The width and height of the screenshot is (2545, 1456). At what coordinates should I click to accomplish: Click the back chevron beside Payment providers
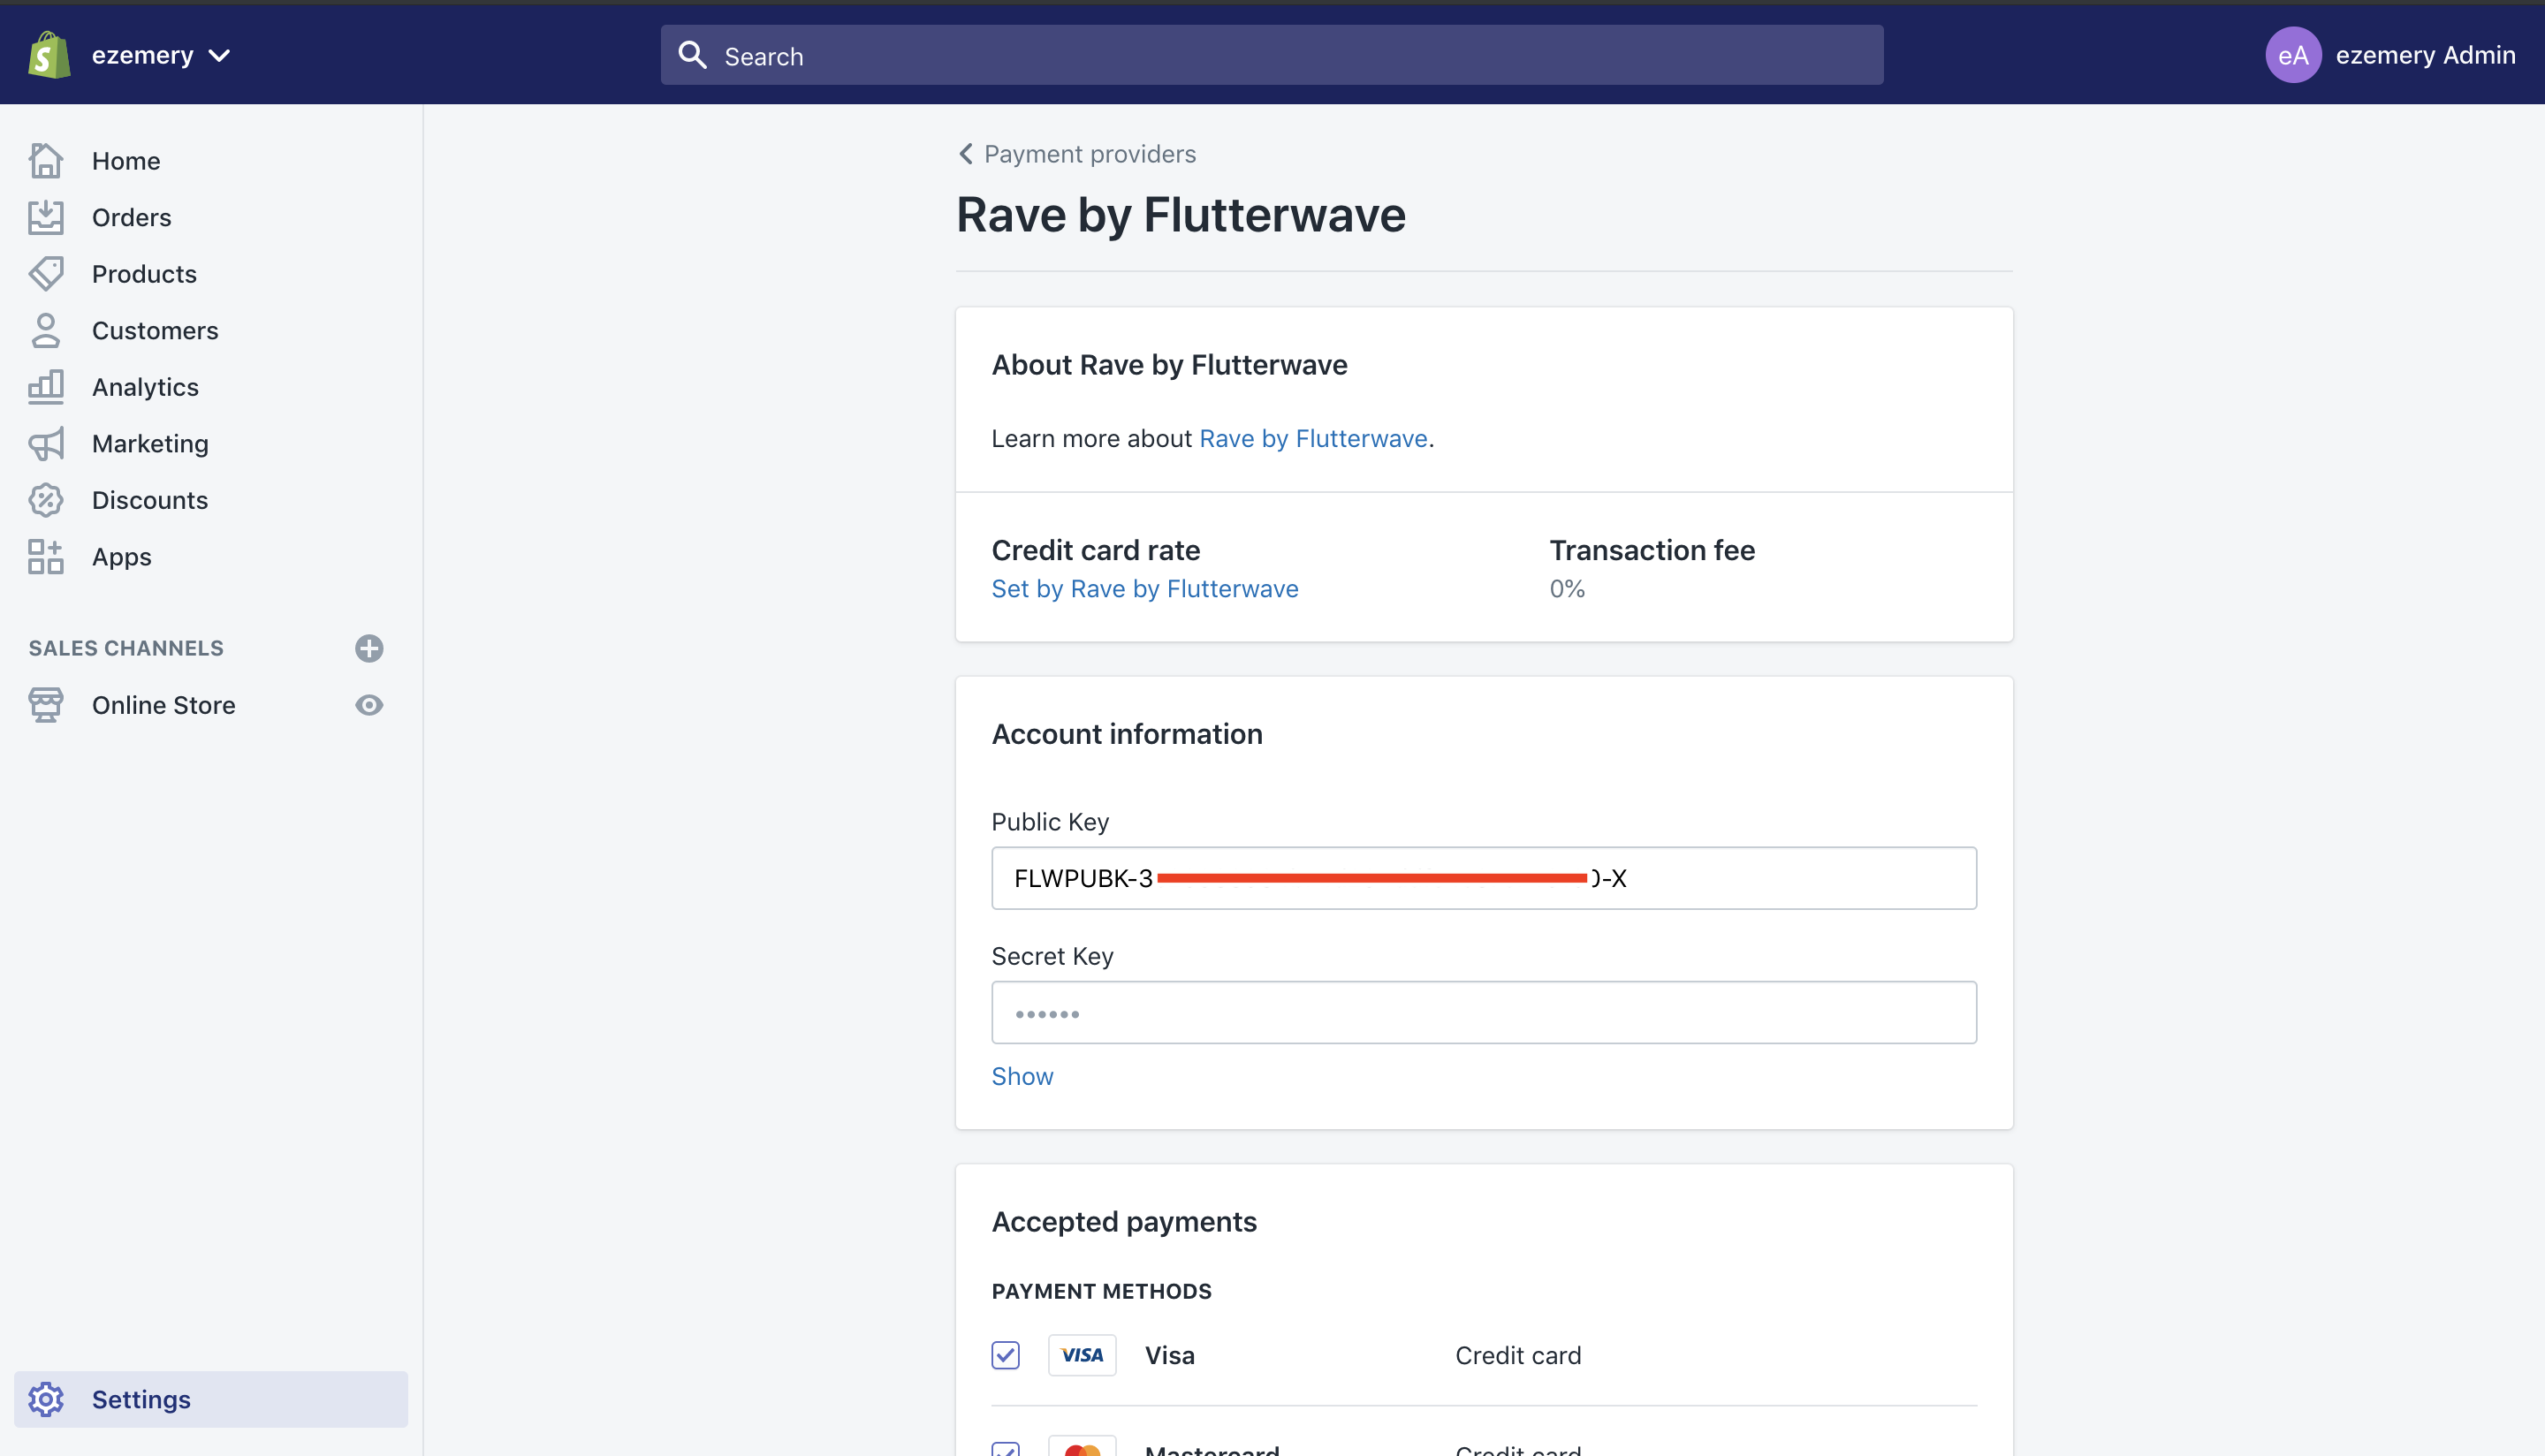[x=966, y=154]
